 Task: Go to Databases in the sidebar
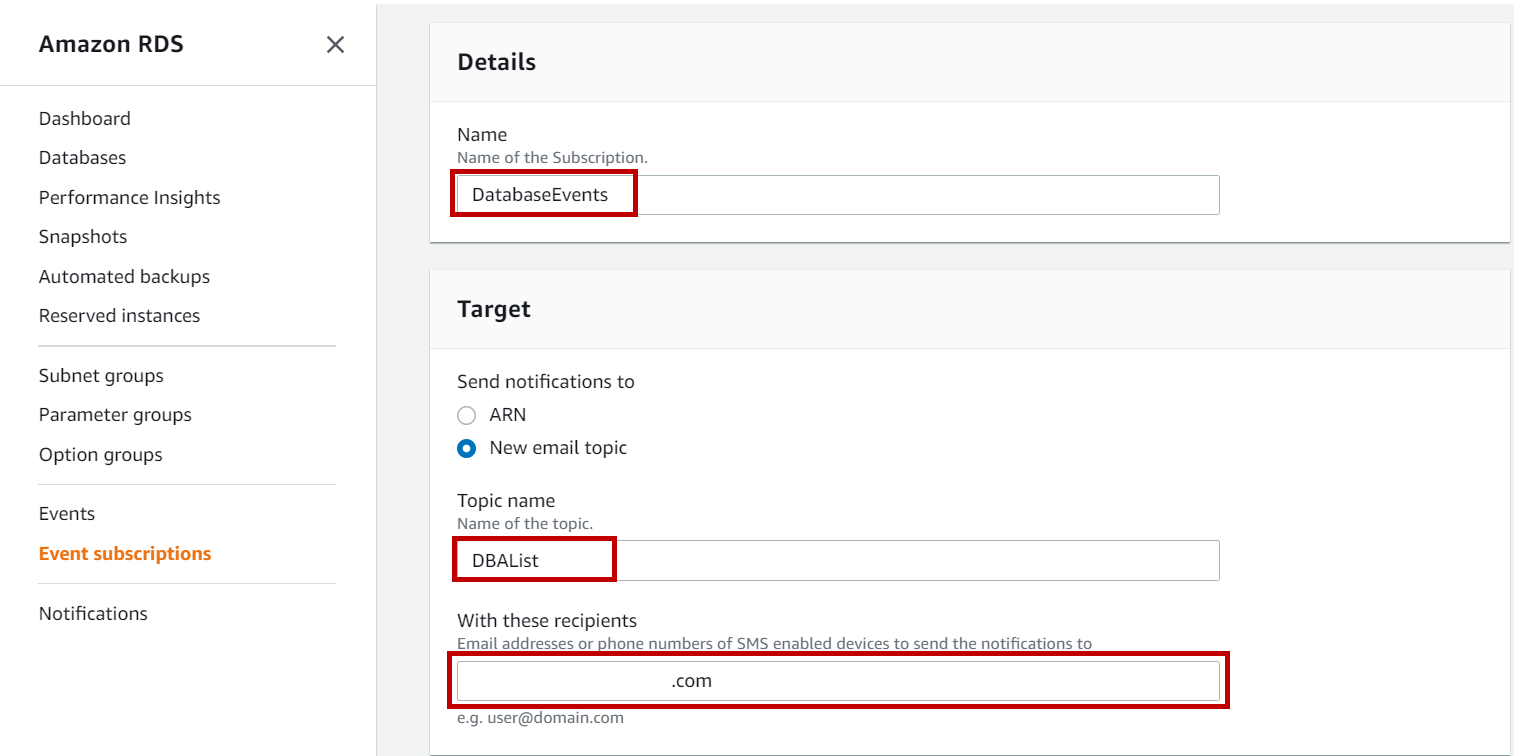click(83, 158)
